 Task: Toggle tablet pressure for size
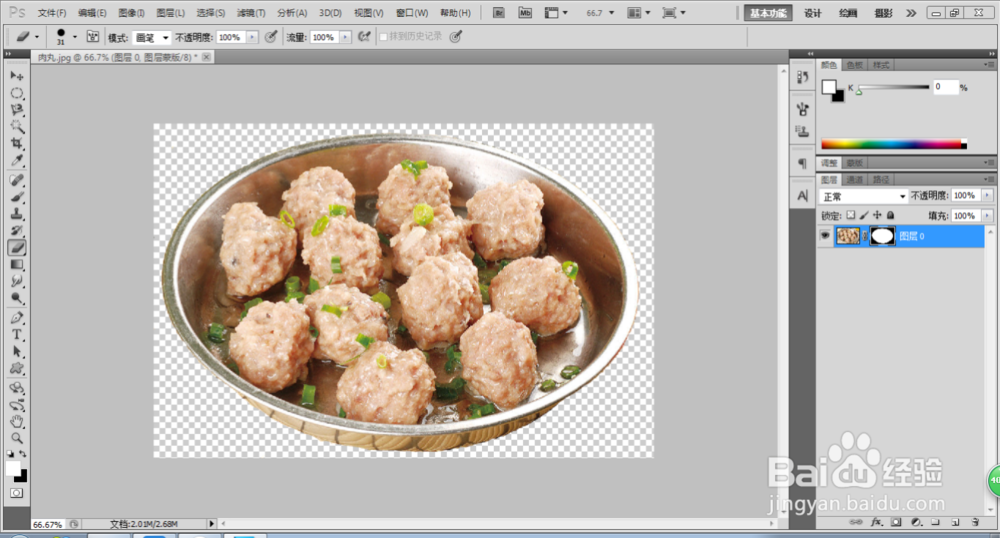pos(455,37)
